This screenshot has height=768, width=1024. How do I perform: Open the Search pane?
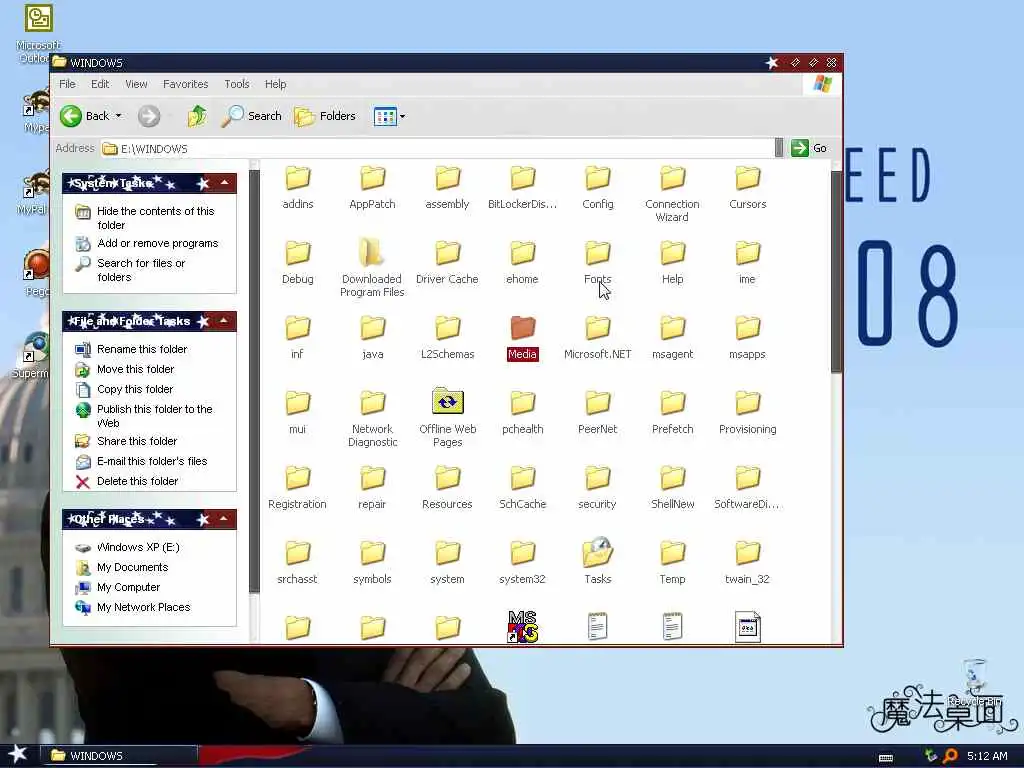pyautogui.click(x=251, y=116)
